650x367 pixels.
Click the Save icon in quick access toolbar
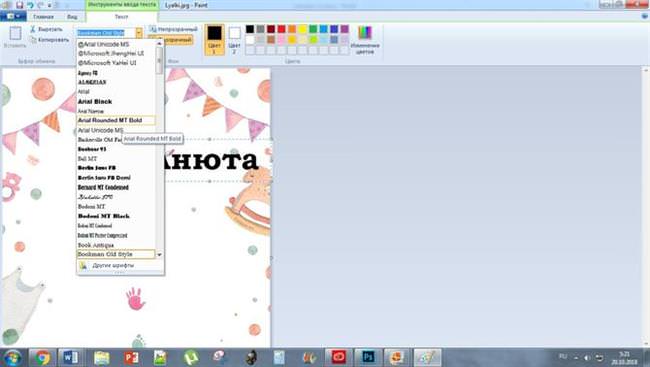tap(19, 5)
